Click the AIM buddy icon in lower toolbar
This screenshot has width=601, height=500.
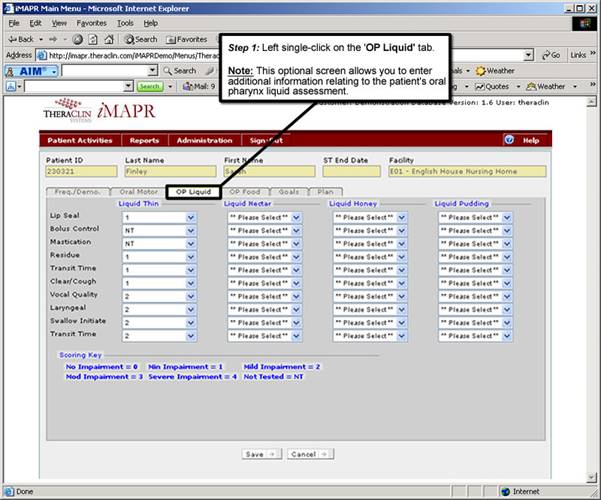11,87
